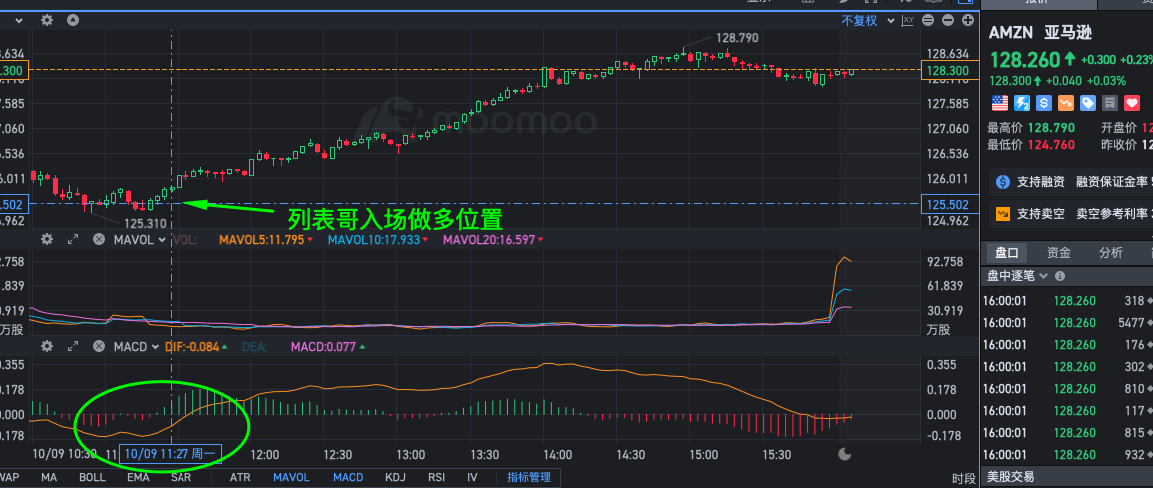
Task: Click the US flag market icon
Action: 999,103
